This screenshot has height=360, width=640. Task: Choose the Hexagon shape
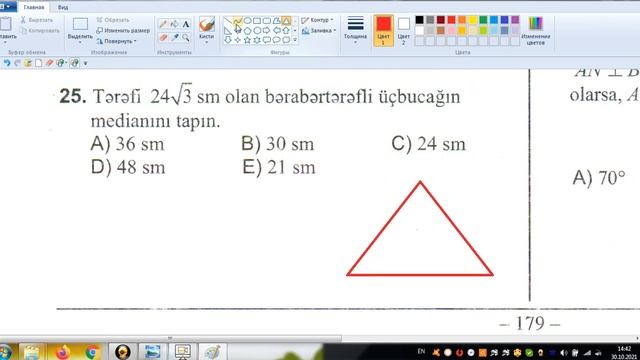click(257, 31)
